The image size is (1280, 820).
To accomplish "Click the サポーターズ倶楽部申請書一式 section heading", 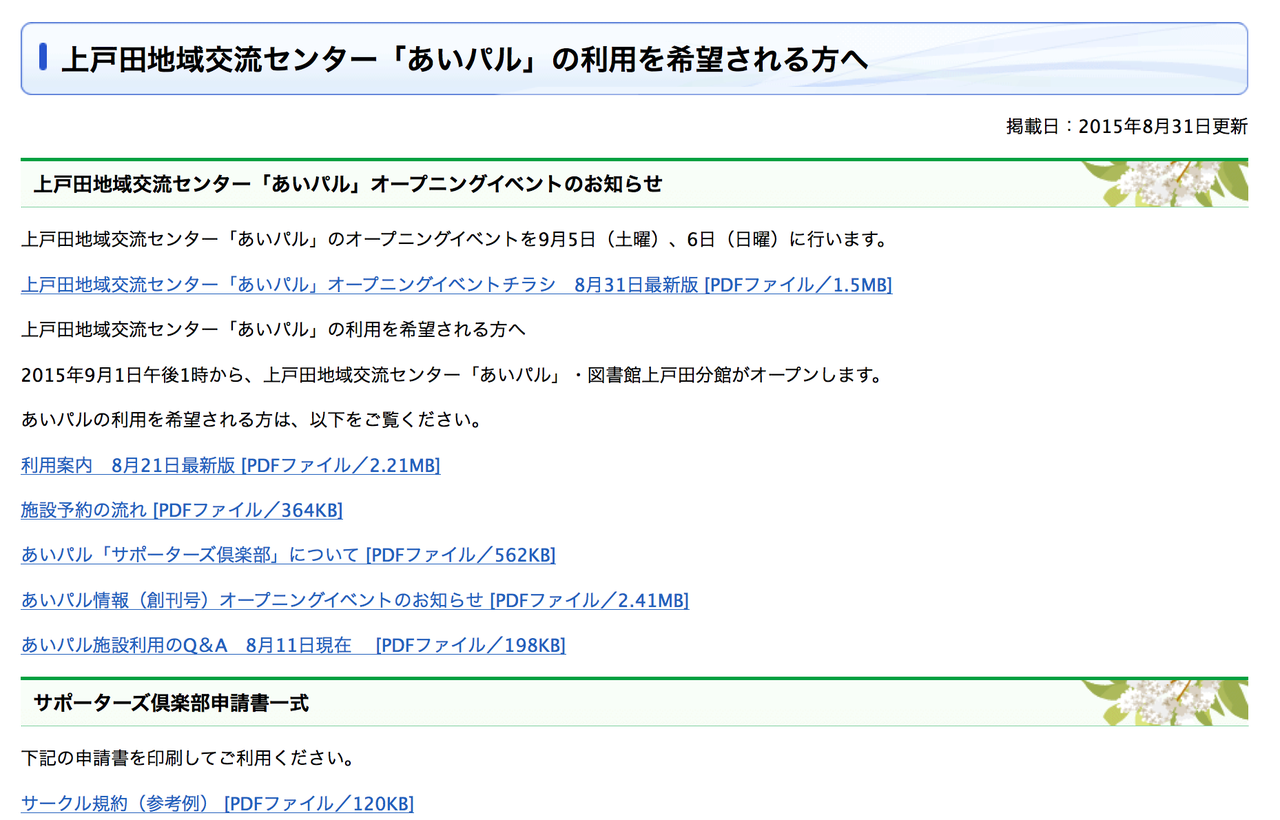I will tap(171, 703).
